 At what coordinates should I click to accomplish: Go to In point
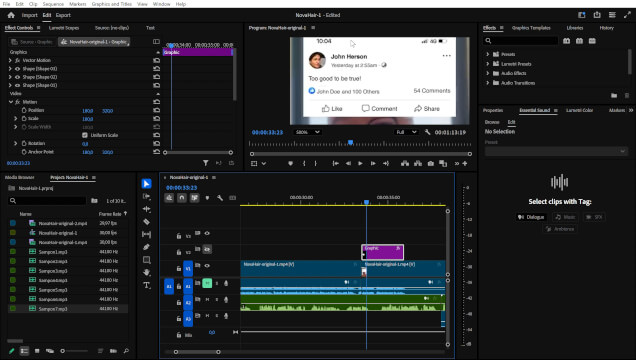click(x=335, y=163)
